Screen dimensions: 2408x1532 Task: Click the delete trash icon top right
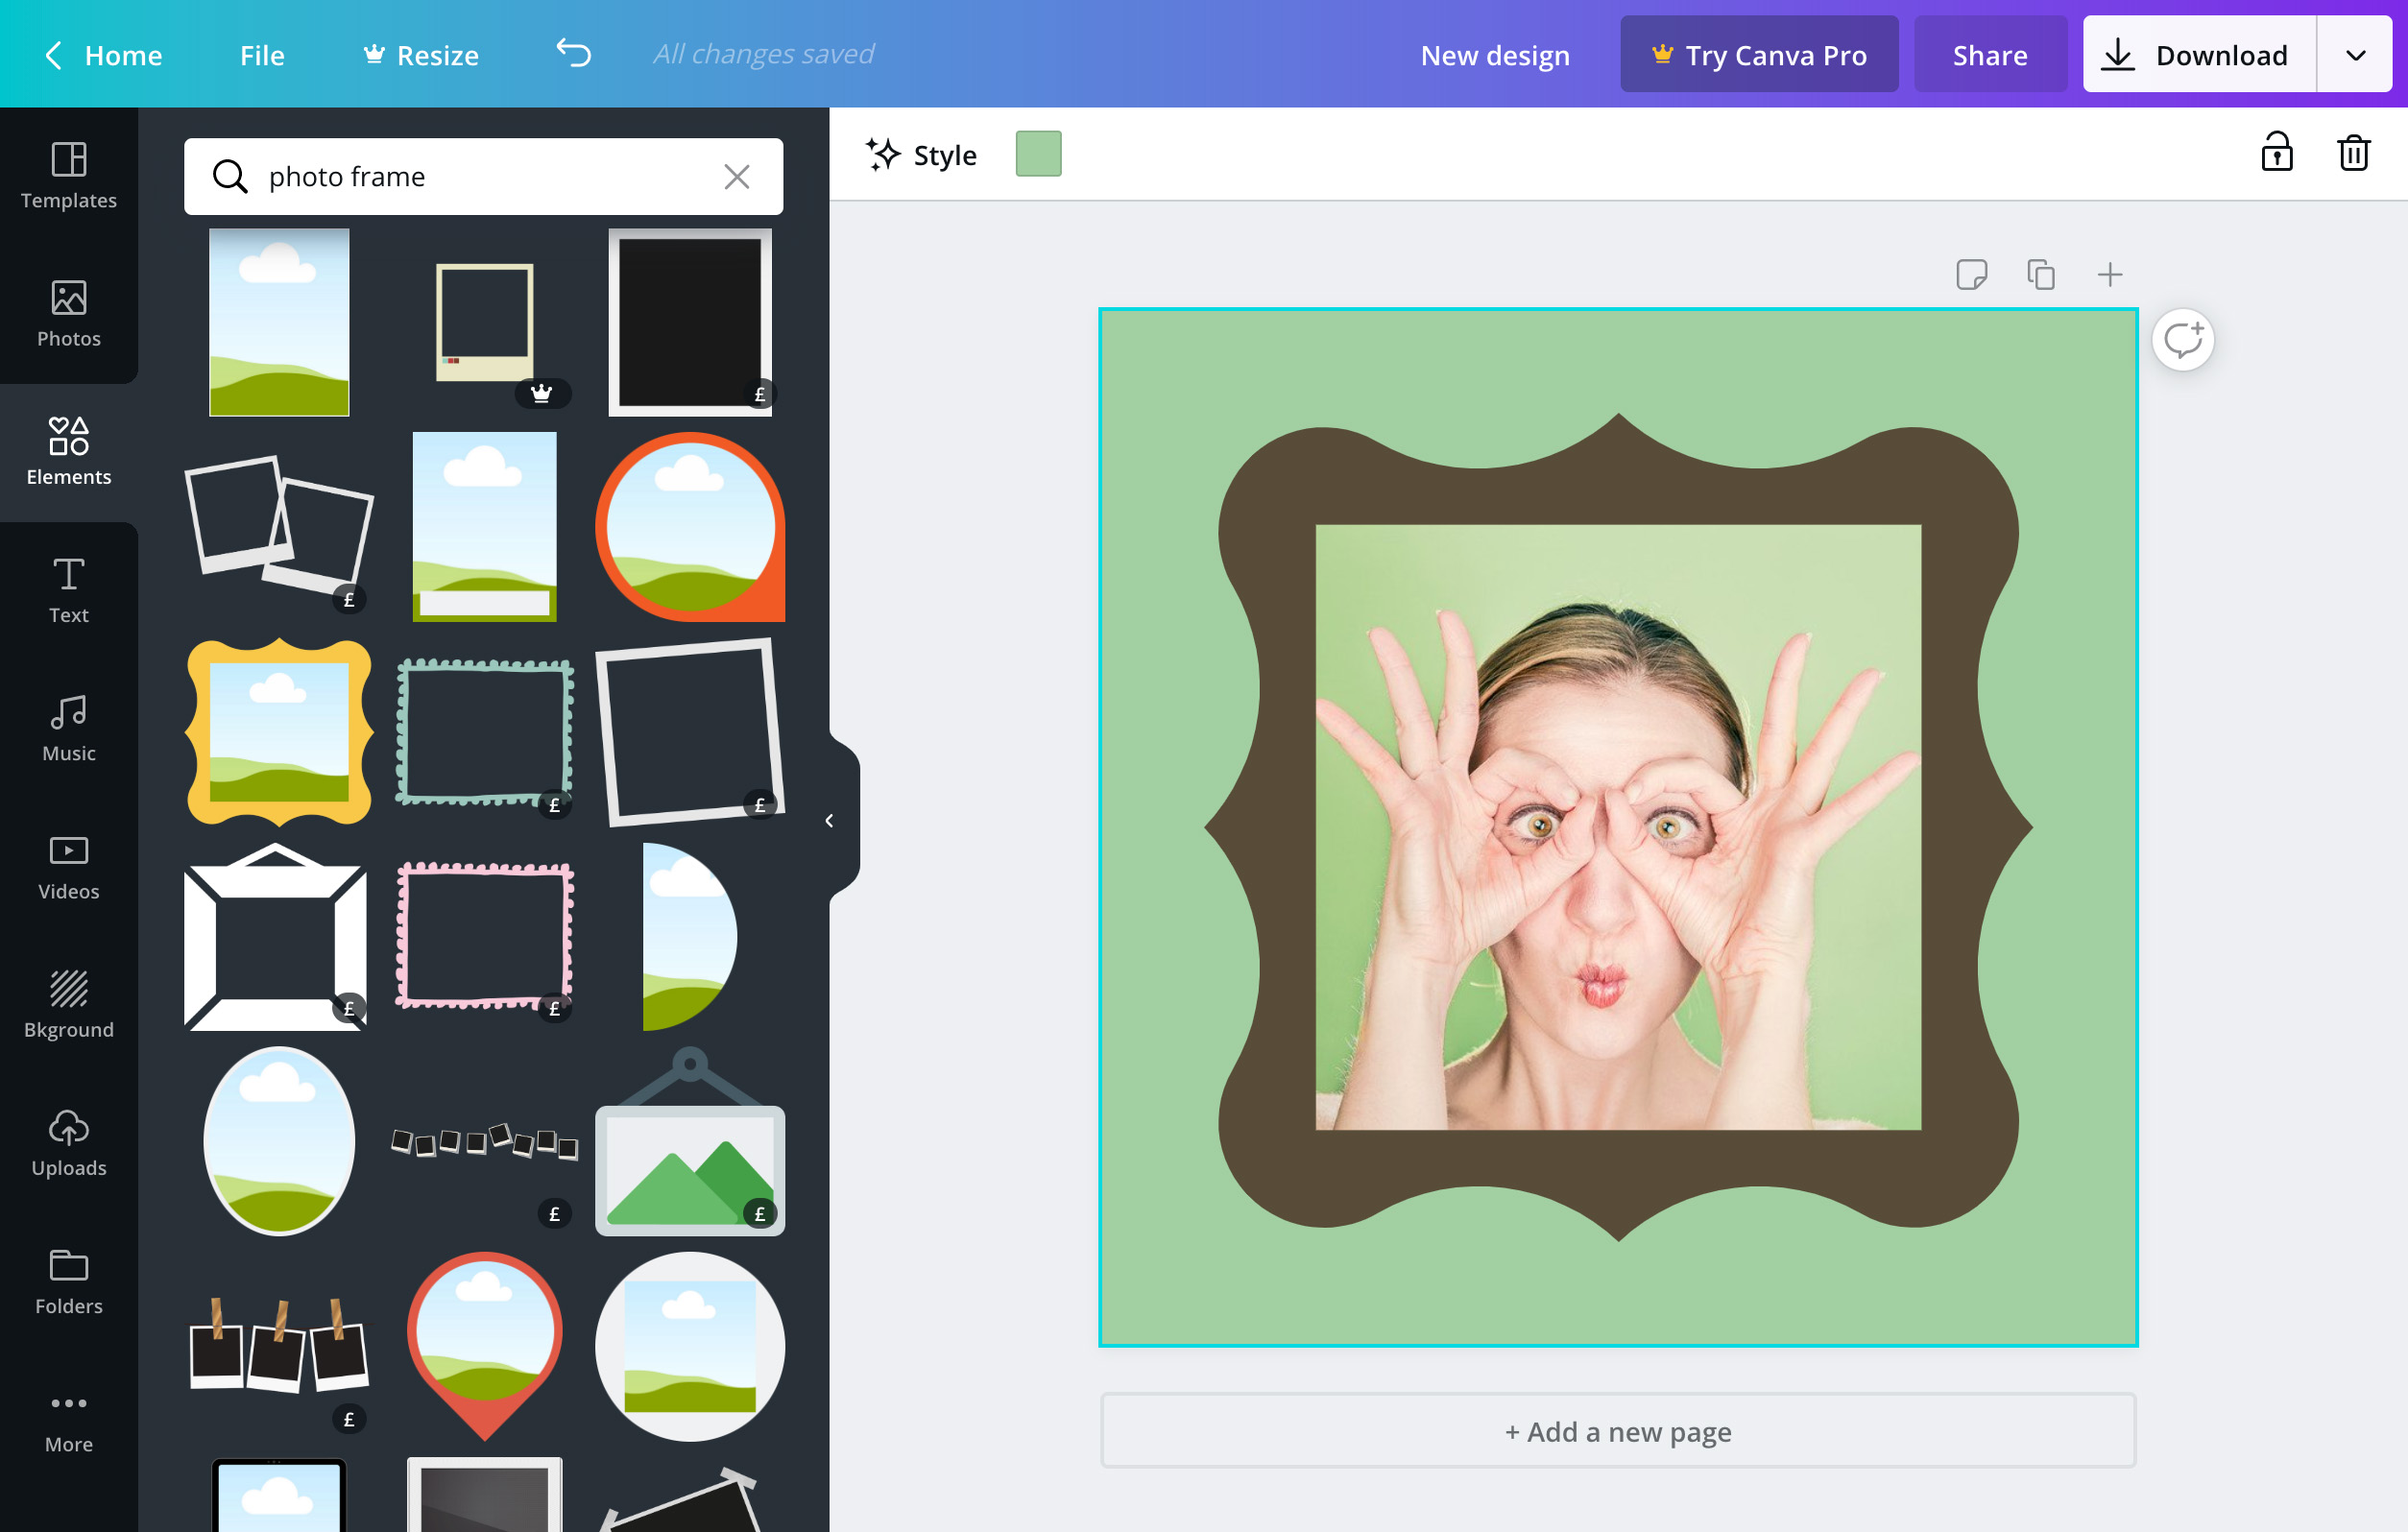coord(2352,153)
